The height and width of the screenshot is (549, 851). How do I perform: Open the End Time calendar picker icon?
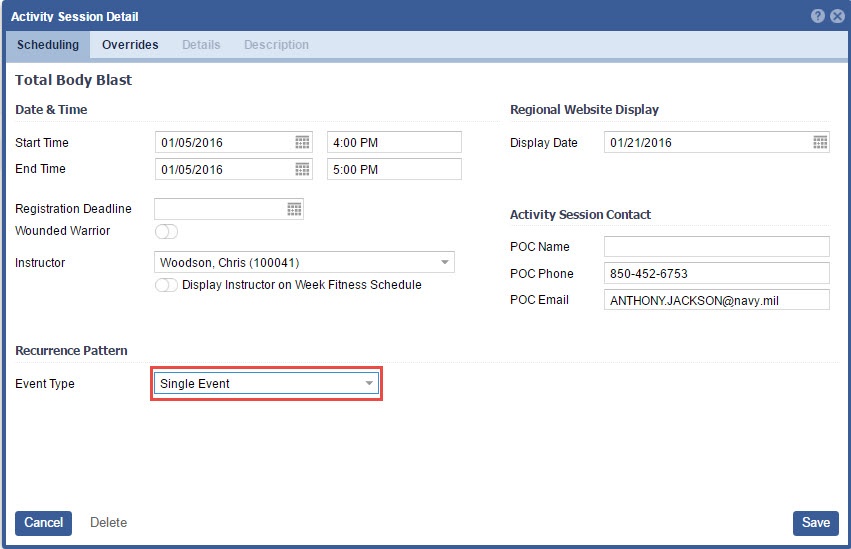pyautogui.click(x=302, y=170)
